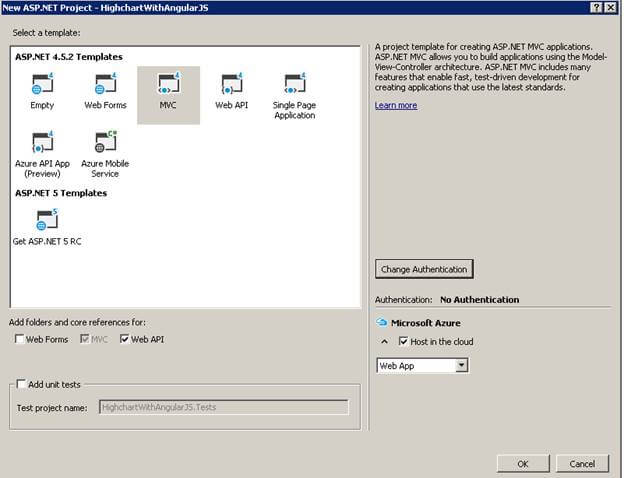Uncheck Host in the cloud
624x478 pixels.
[x=403, y=341]
